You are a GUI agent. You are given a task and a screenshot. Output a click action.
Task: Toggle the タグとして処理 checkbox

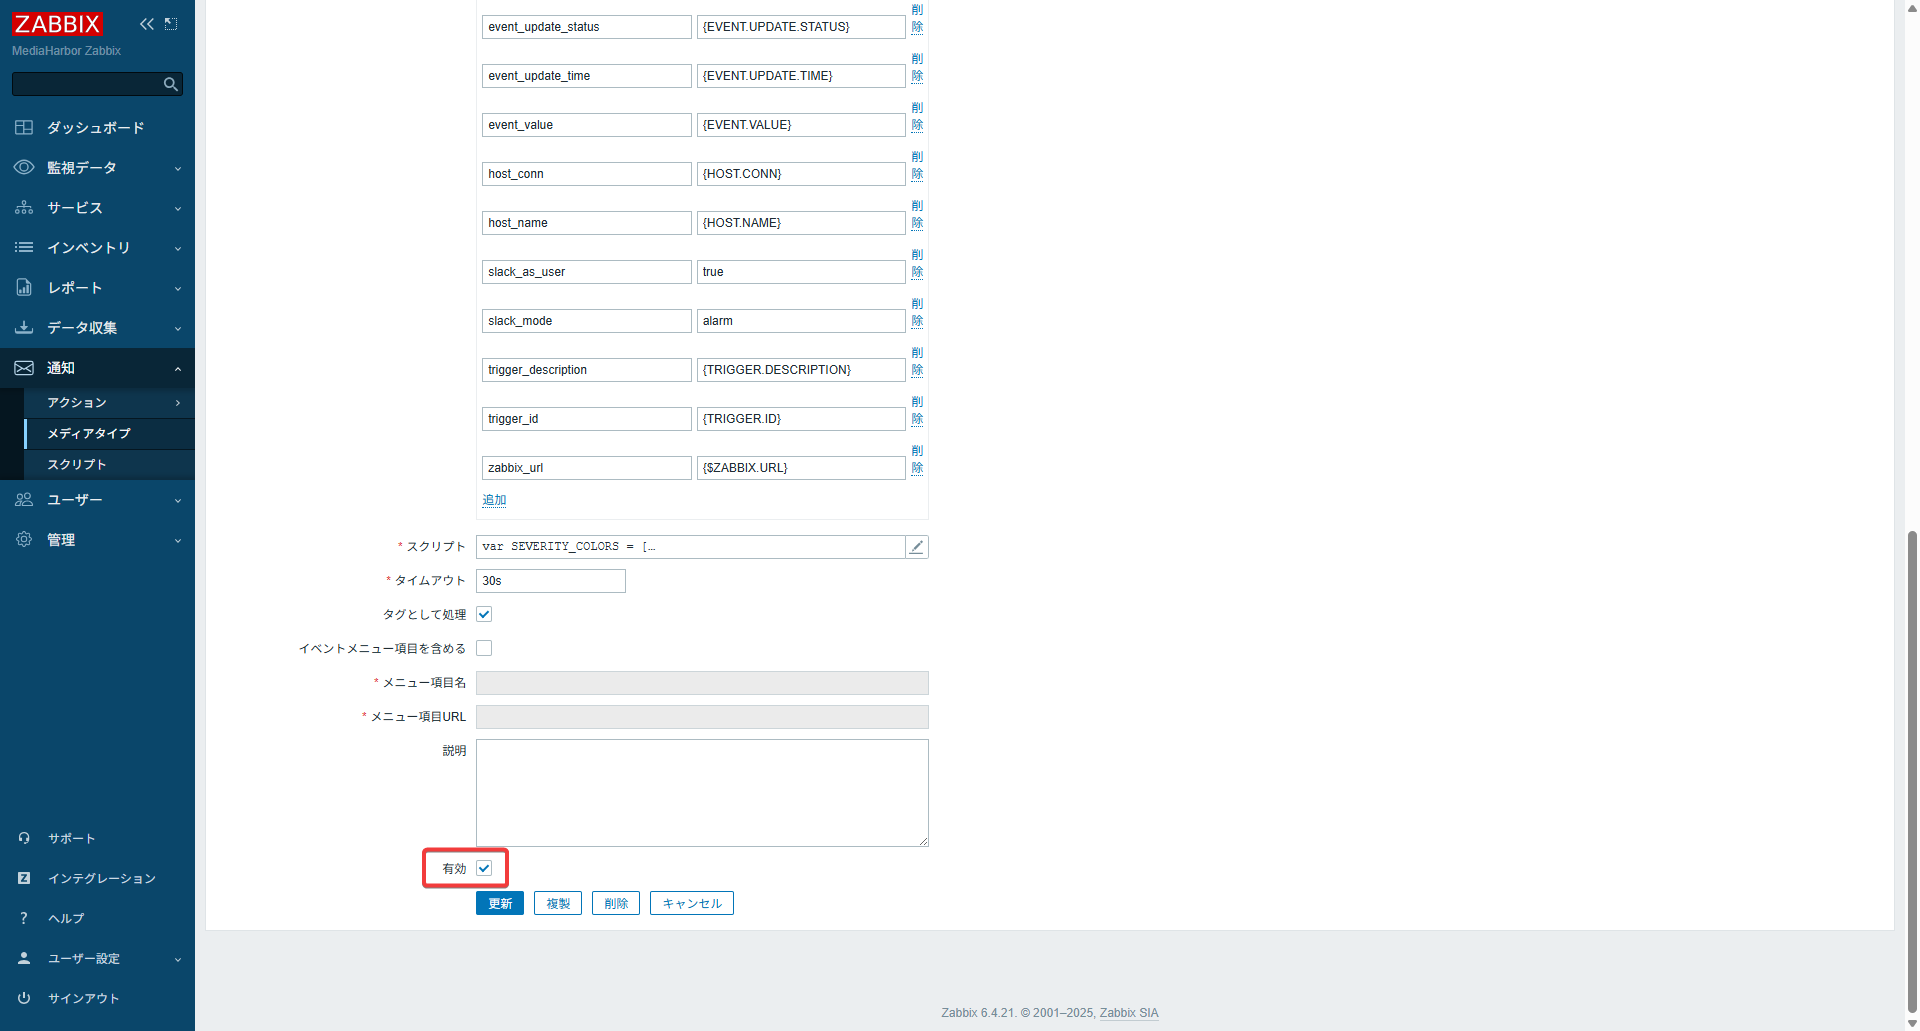tap(484, 615)
